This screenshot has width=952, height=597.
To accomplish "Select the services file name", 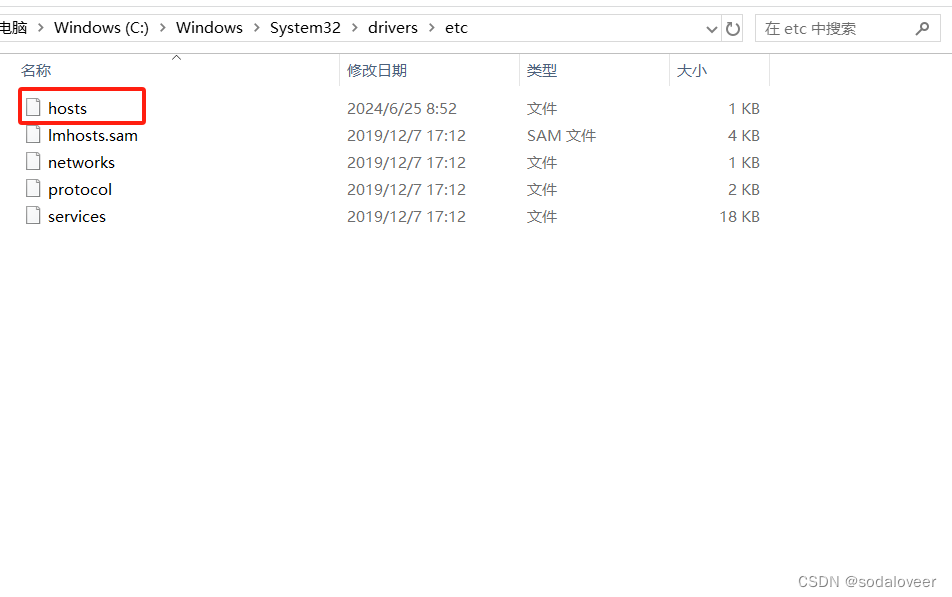I will click(x=77, y=217).
